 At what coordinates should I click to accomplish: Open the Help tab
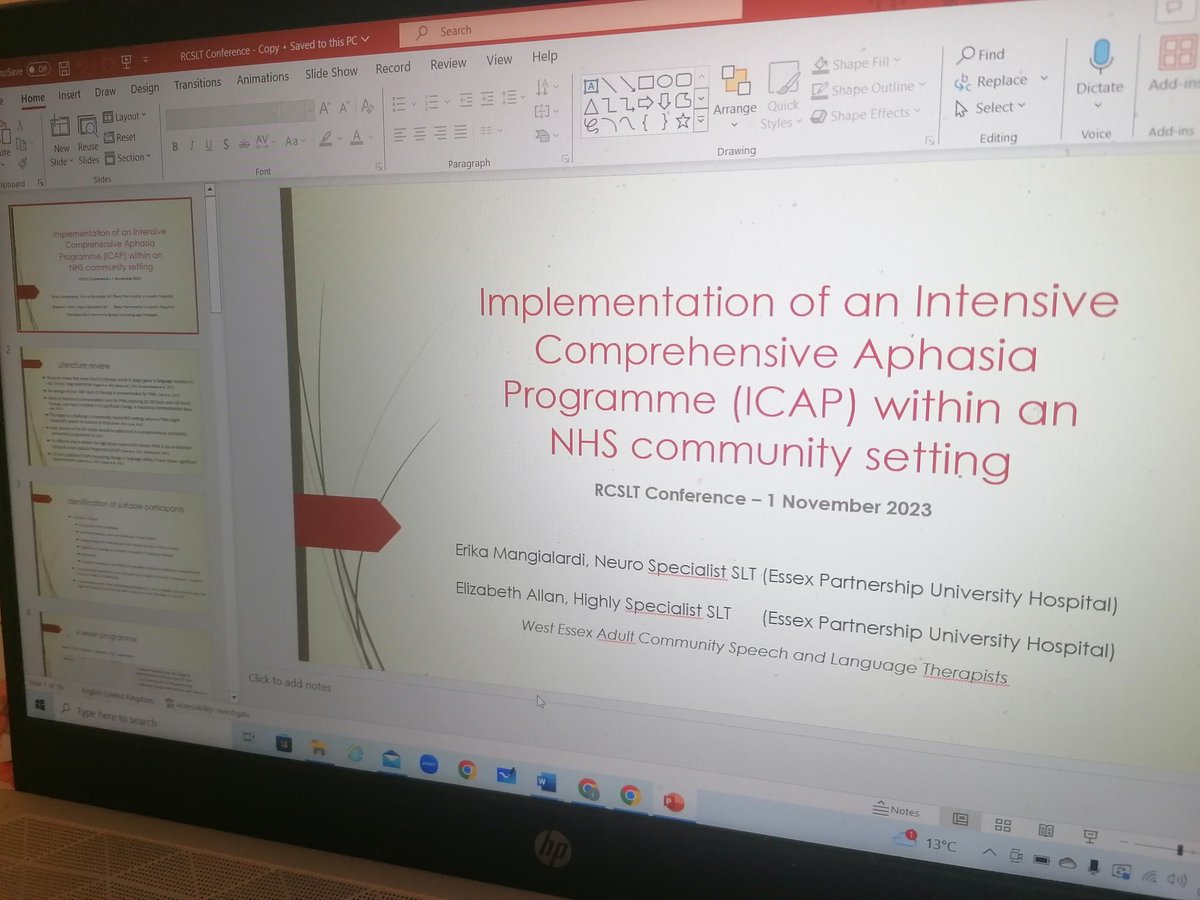coord(545,56)
